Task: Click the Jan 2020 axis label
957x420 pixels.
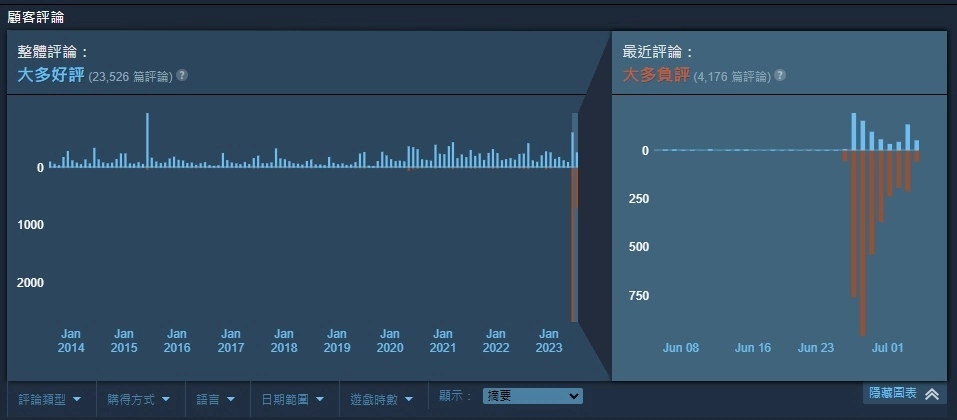Action: tap(390, 341)
